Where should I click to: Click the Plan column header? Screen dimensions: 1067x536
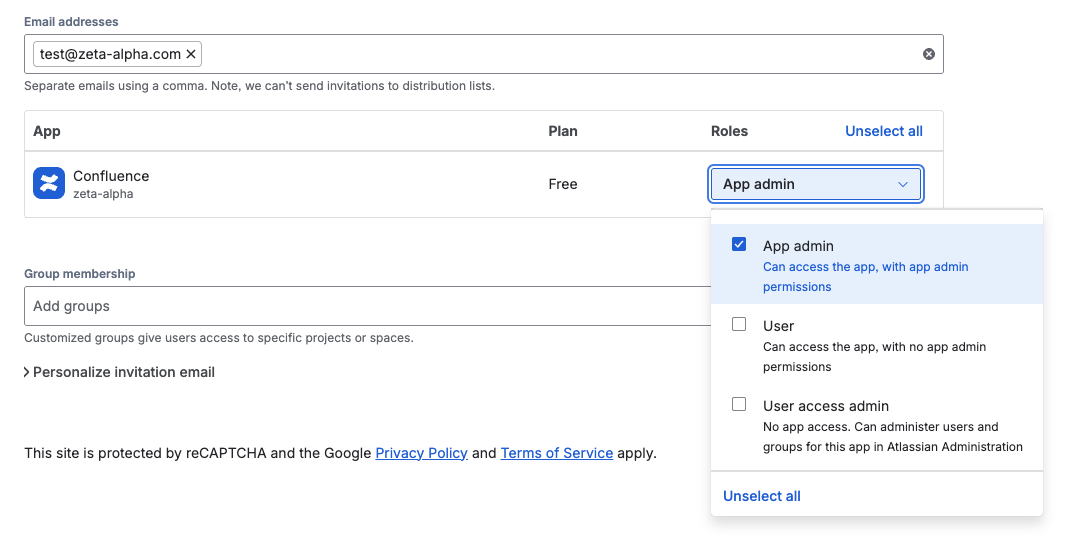tap(563, 131)
